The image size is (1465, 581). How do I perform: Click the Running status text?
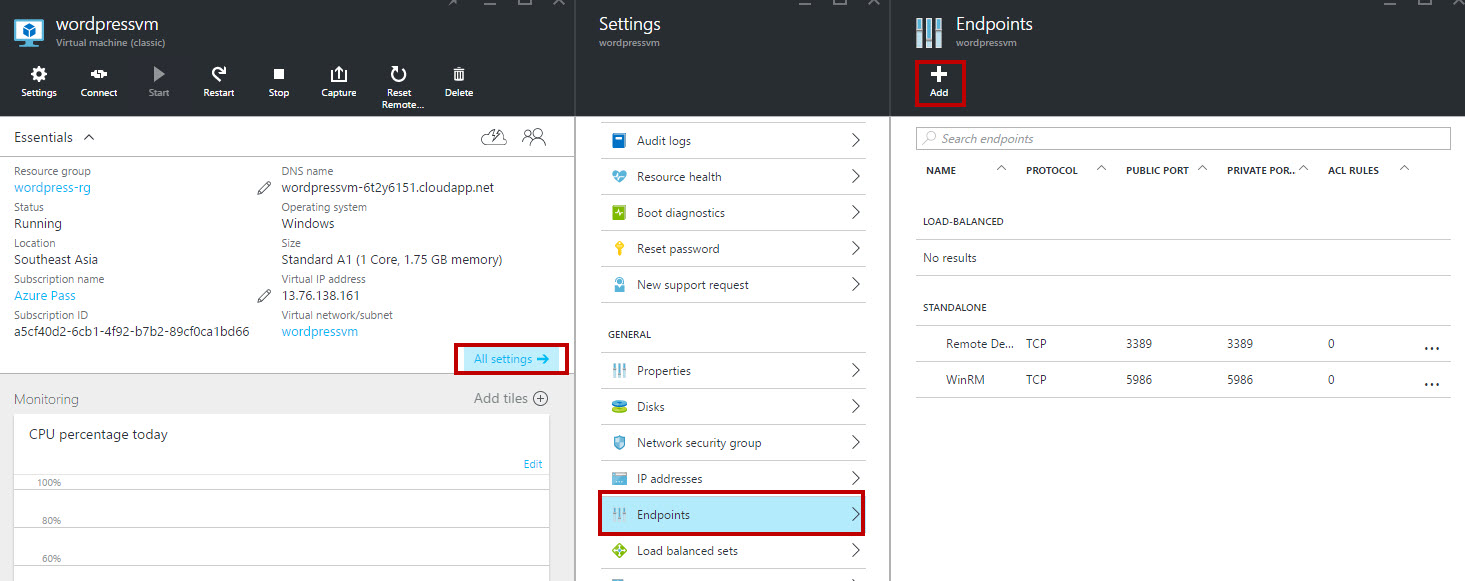[x=38, y=224]
